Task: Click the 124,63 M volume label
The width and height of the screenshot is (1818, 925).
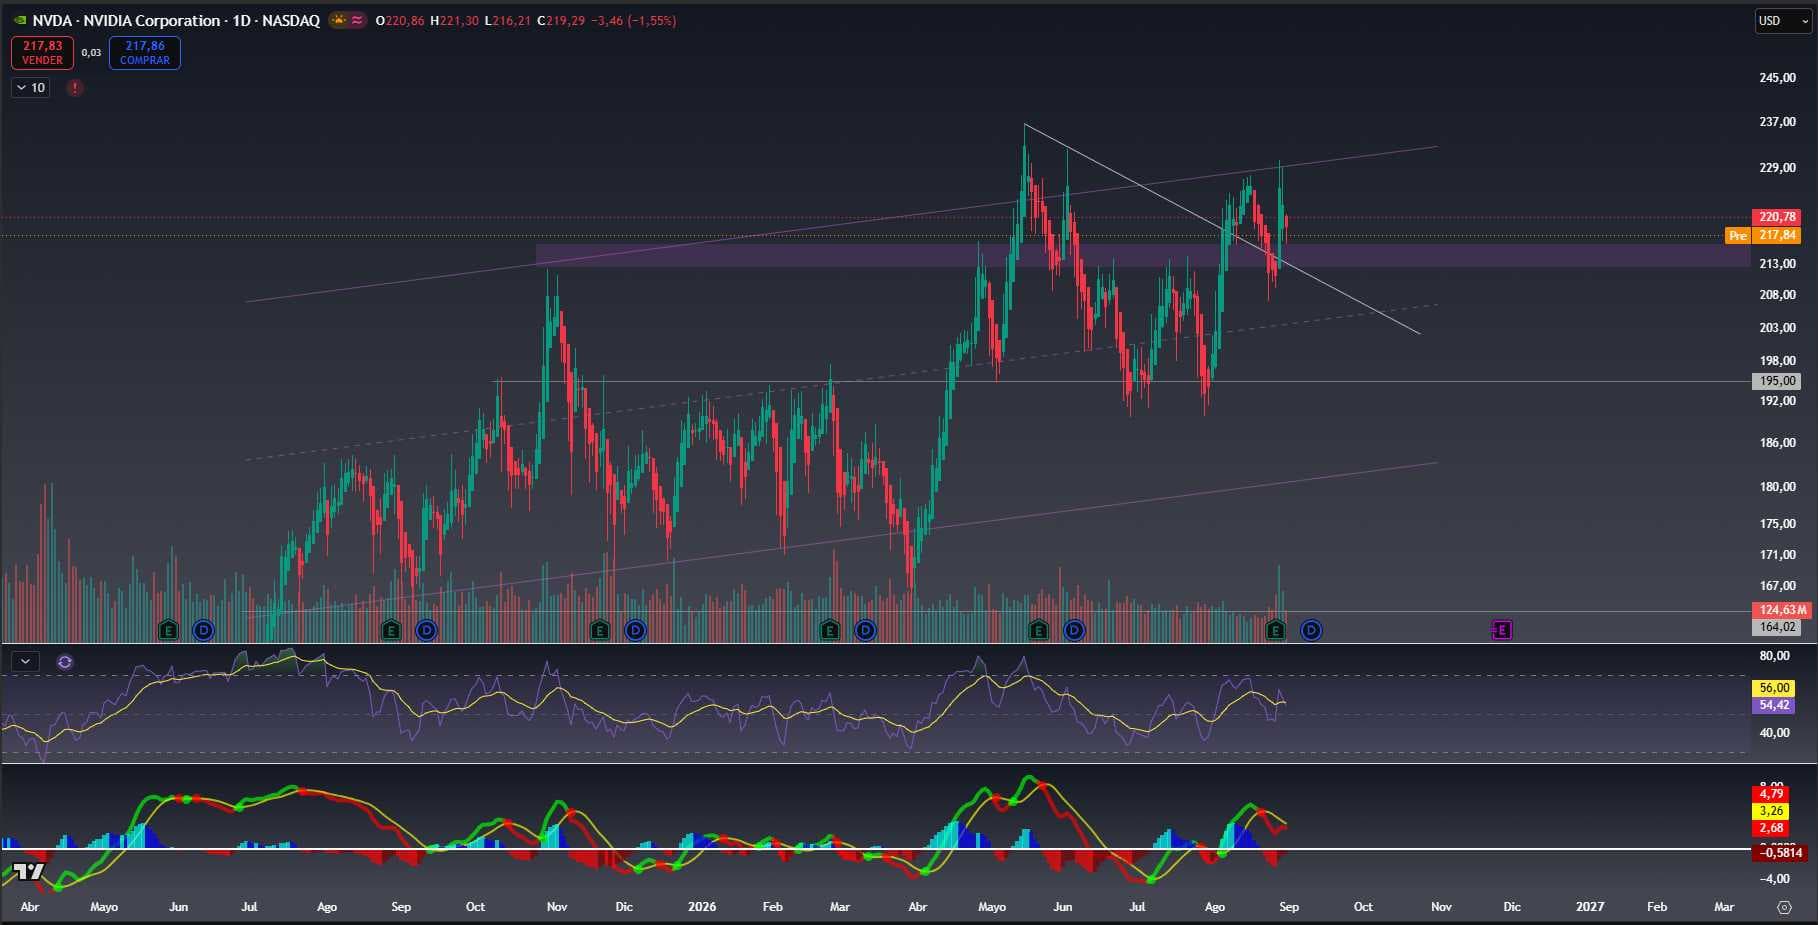Action: (1782, 610)
